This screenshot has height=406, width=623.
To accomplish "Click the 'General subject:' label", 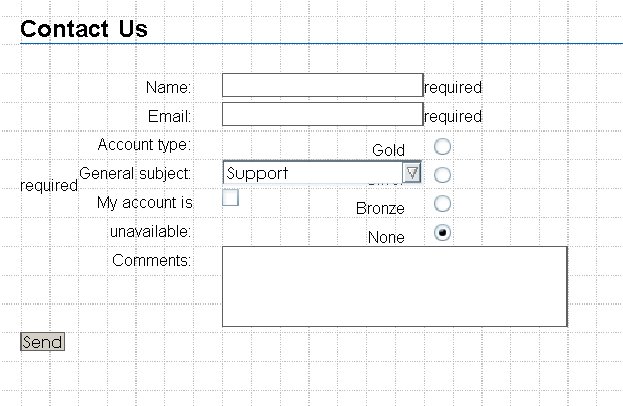I will 135,174.
